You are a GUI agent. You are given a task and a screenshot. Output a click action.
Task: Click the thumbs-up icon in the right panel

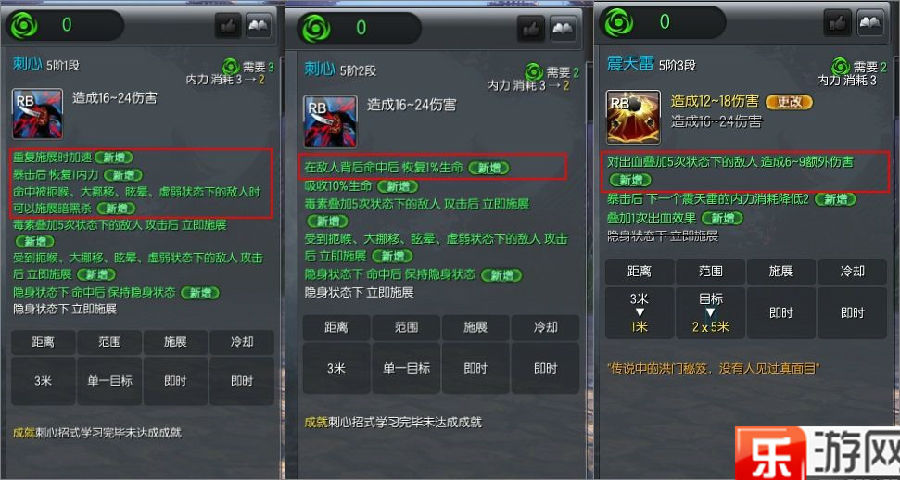(837, 22)
